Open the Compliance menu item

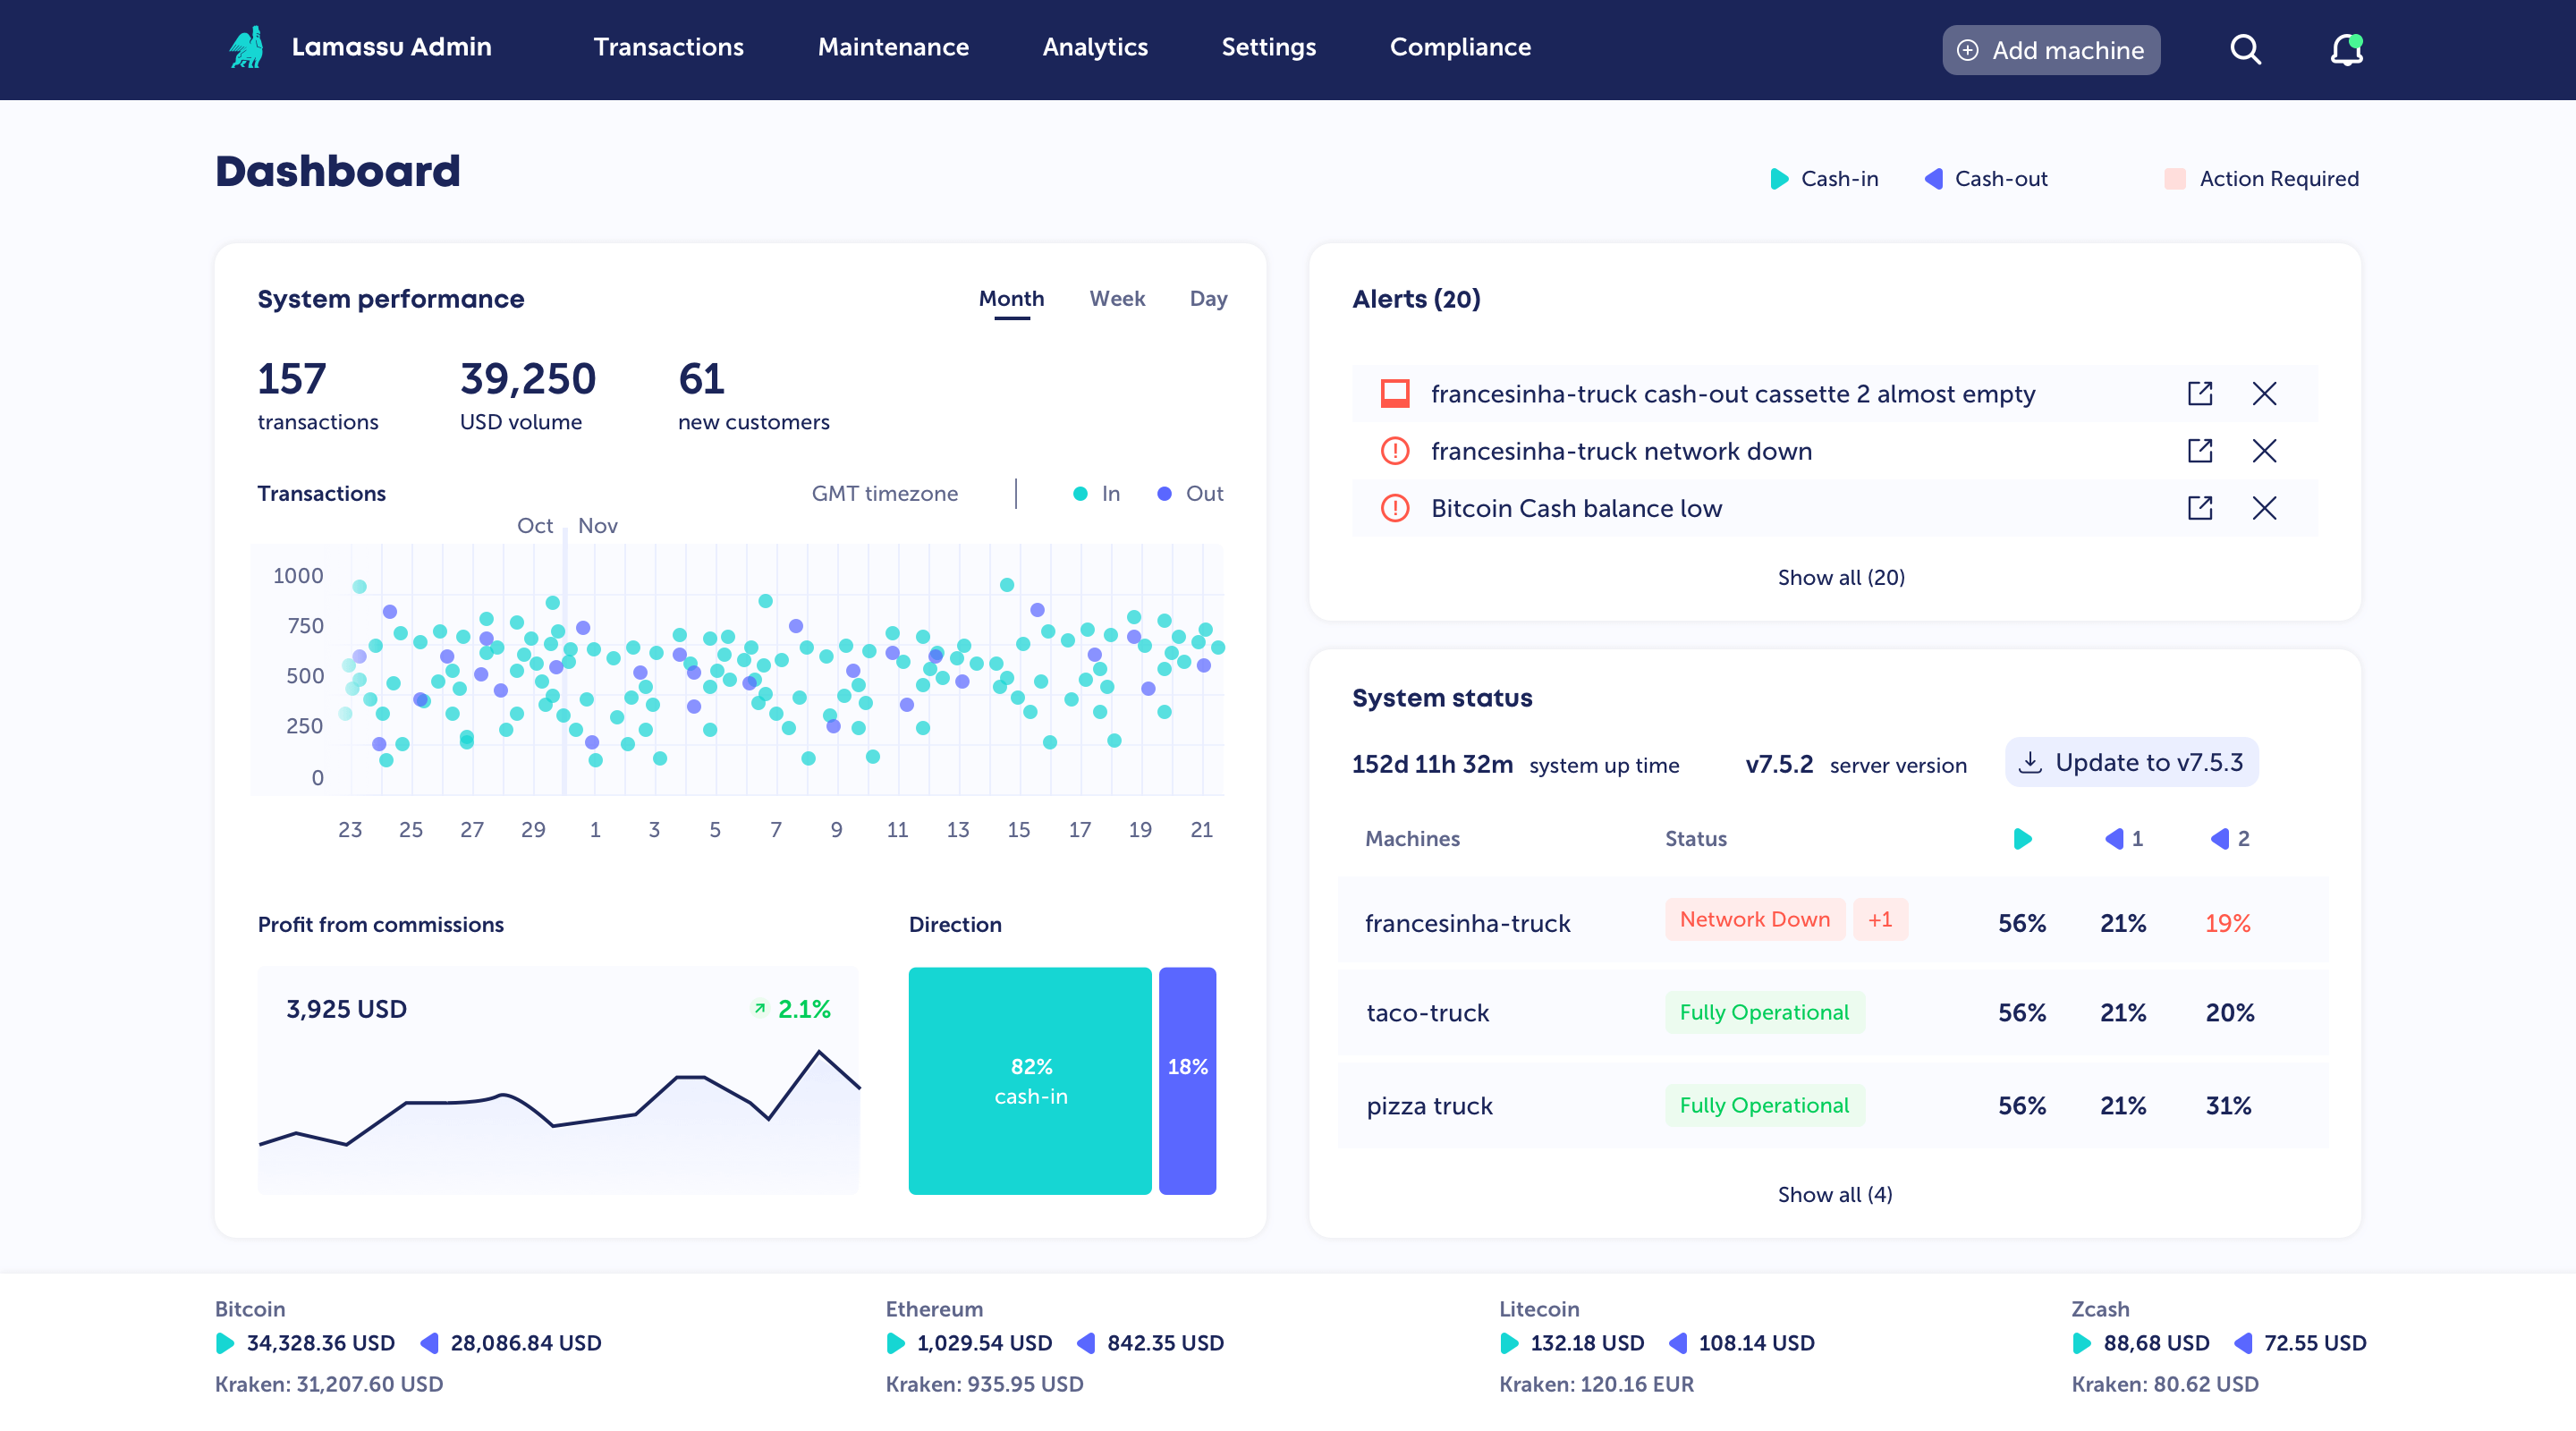pos(1459,47)
